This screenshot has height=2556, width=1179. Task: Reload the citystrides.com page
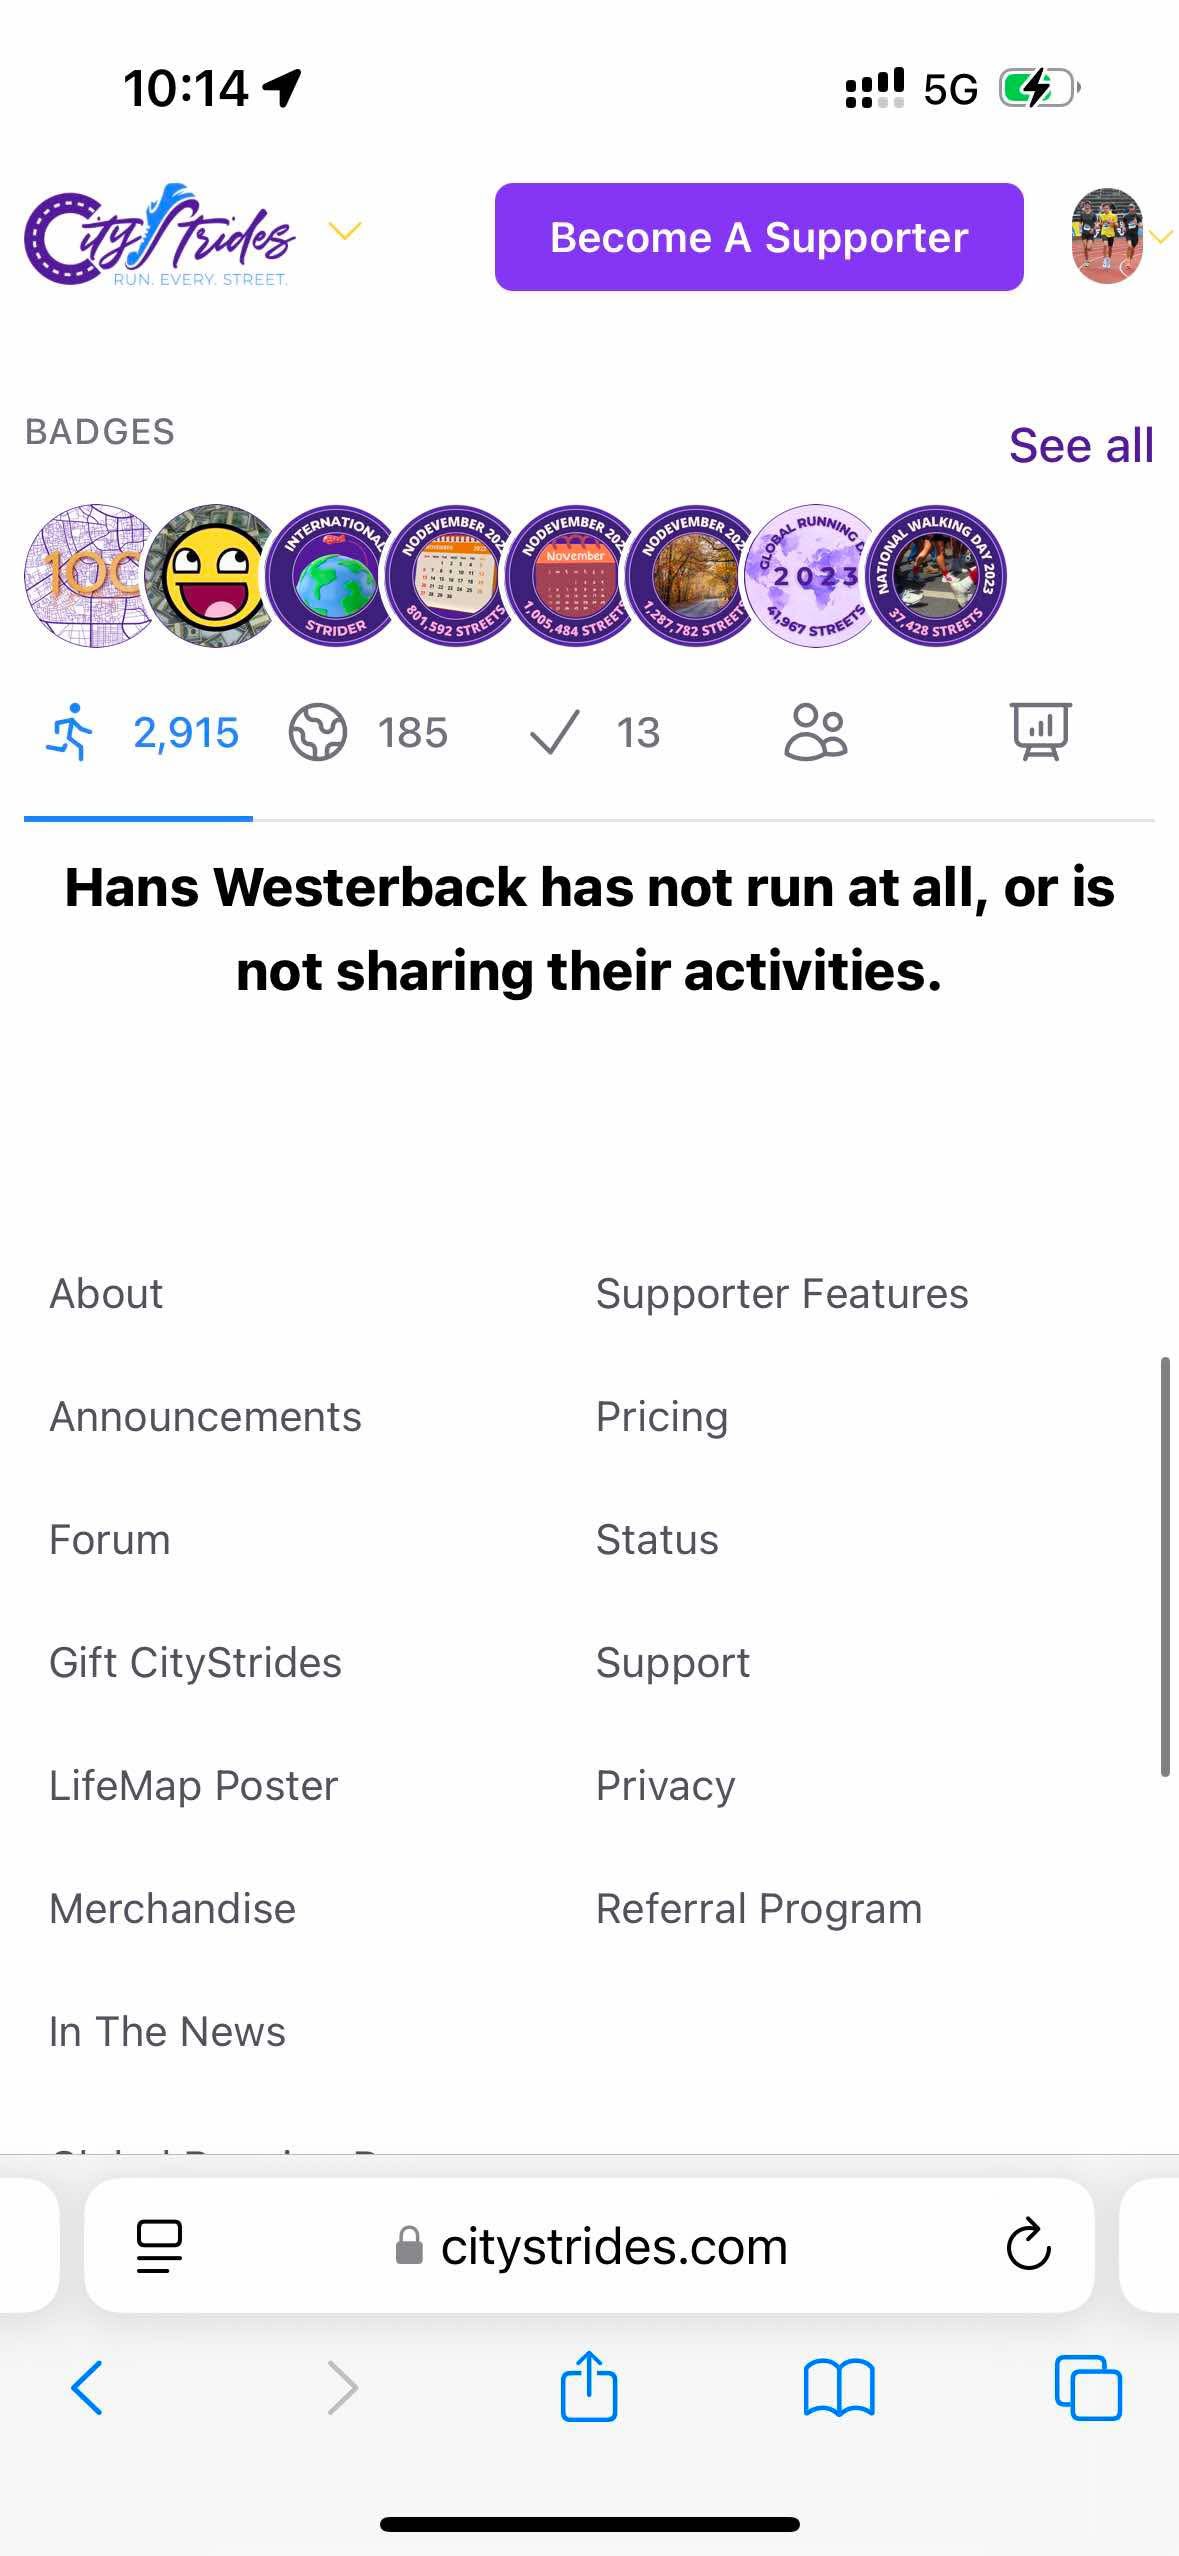[1028, 2245]
